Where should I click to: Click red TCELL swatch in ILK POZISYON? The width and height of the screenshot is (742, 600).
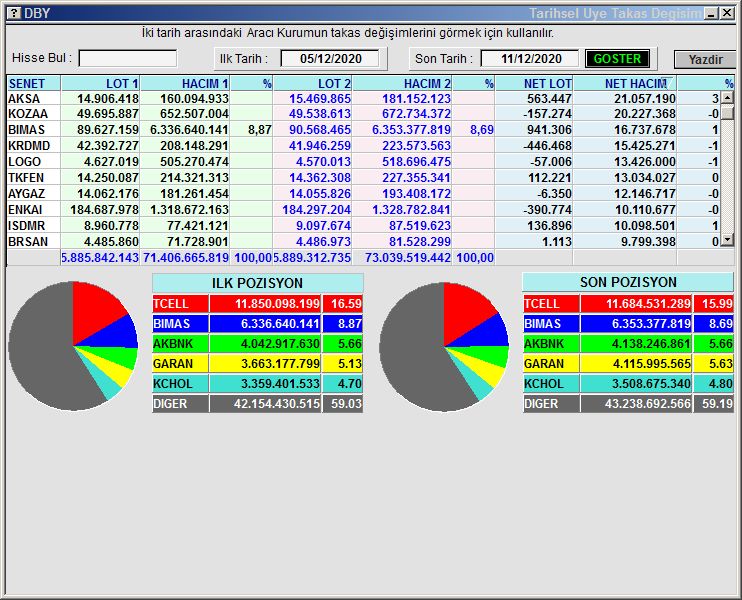coord(180,303)
